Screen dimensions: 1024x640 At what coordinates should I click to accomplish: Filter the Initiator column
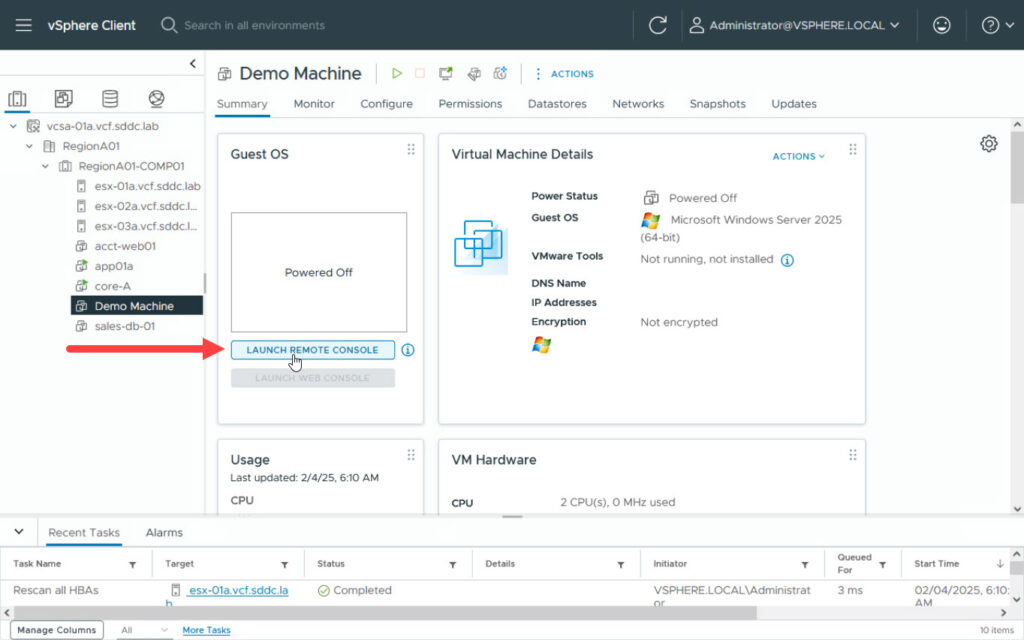[805, 565]
